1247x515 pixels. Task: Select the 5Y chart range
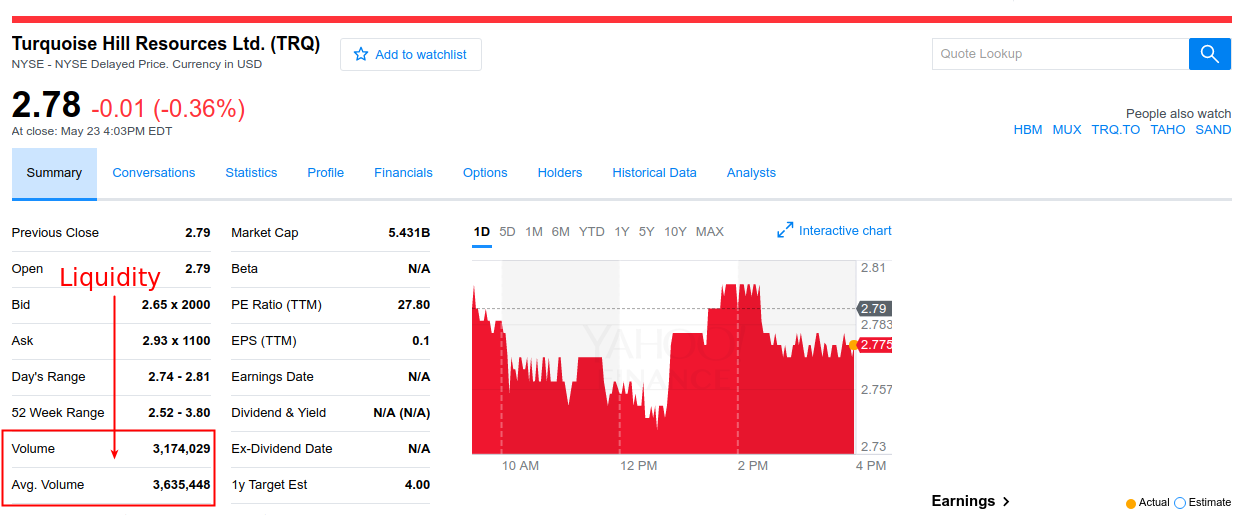click(646, 232)
